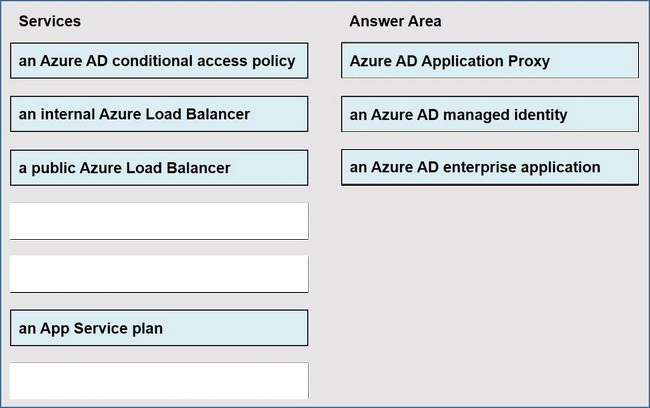This screenshot has width=650, height=408.
Task: Click the empty slot directly above App Service plan
Action: pyautogui.click(x=159, y=274)
